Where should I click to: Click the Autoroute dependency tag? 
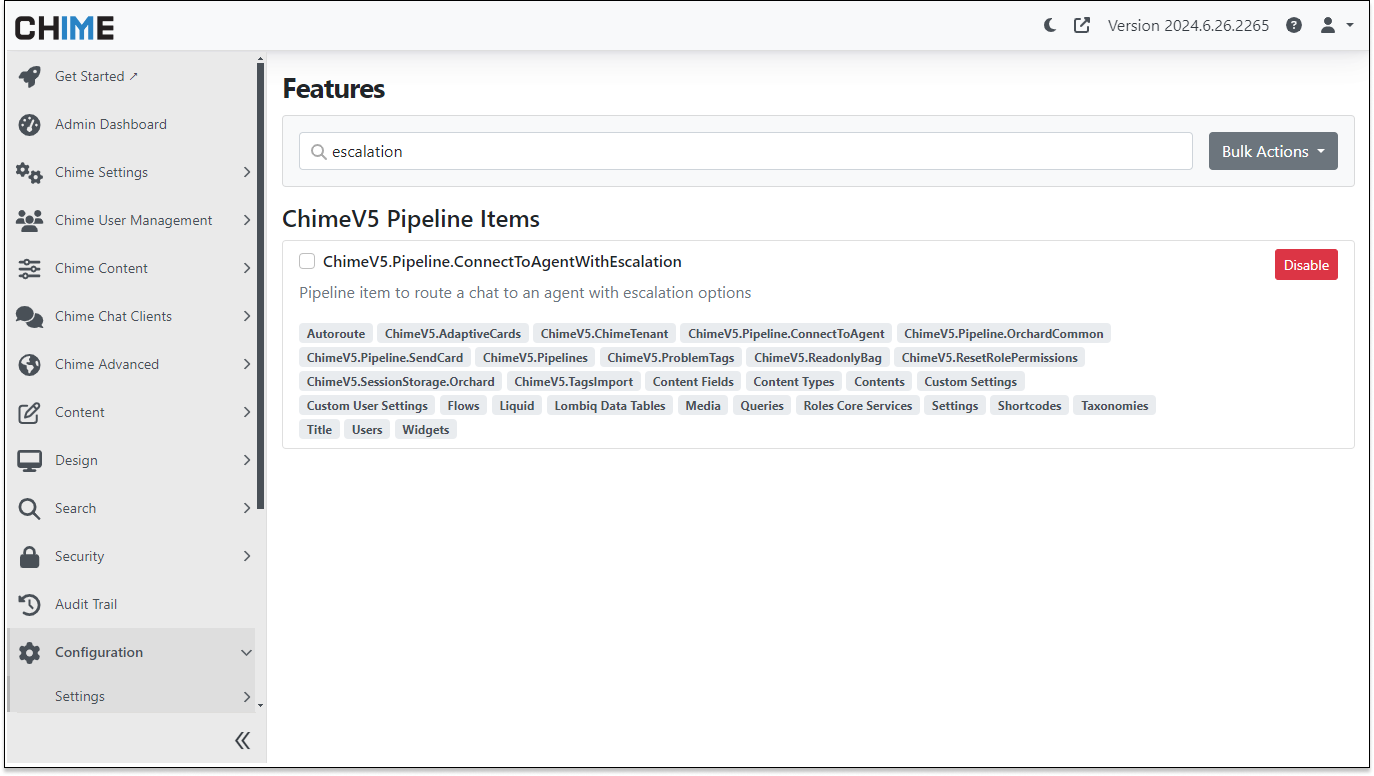(336, 333)
